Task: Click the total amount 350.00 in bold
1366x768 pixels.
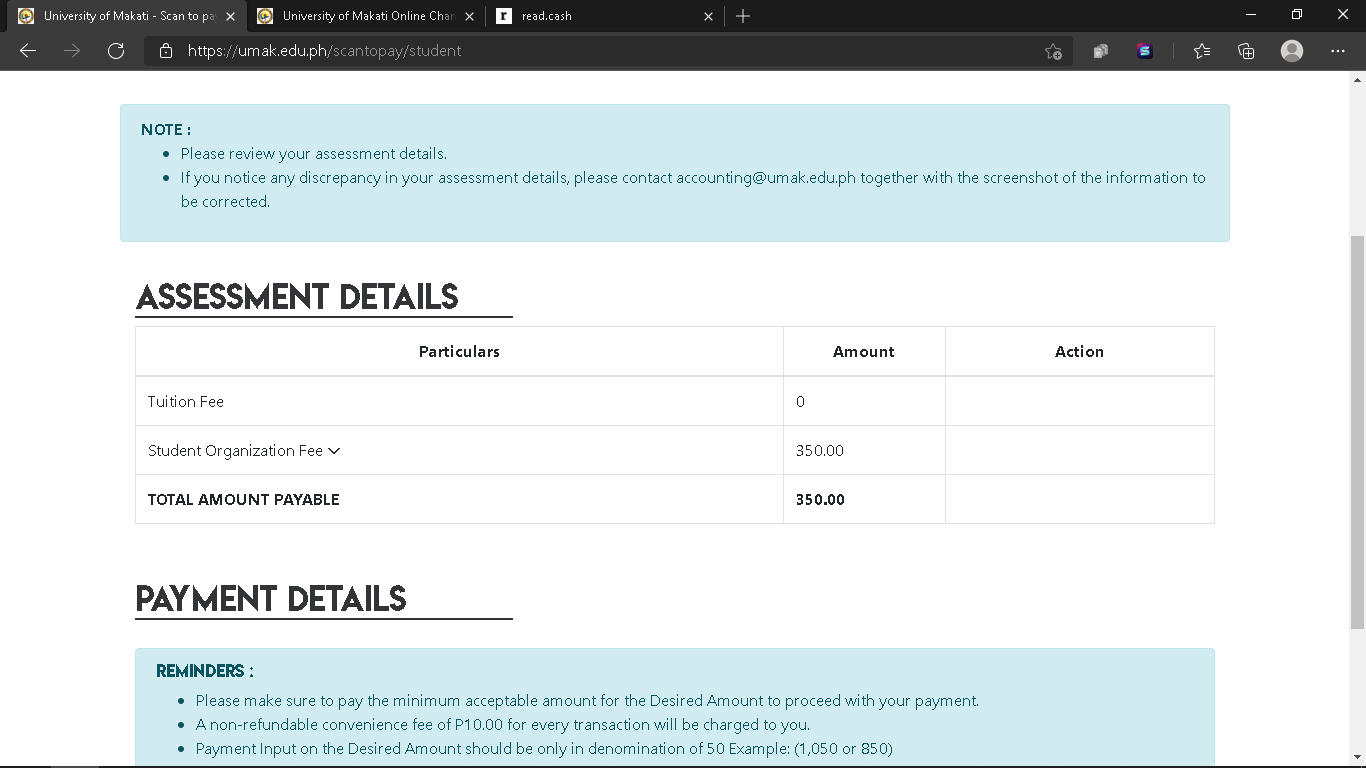Action: click(820, 500)
